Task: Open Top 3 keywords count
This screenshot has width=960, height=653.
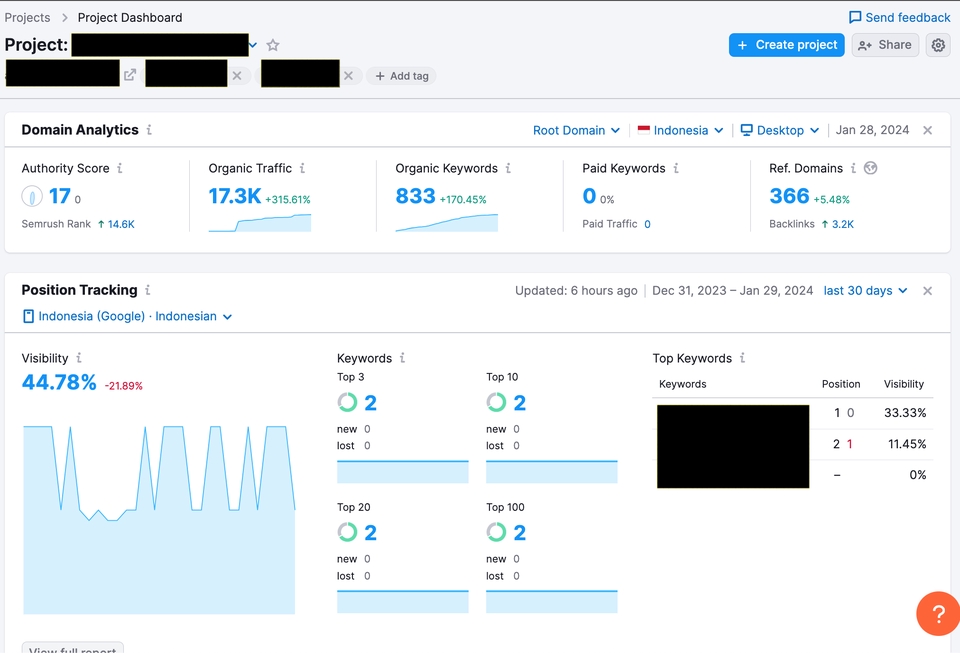Action: coord(370,403)
